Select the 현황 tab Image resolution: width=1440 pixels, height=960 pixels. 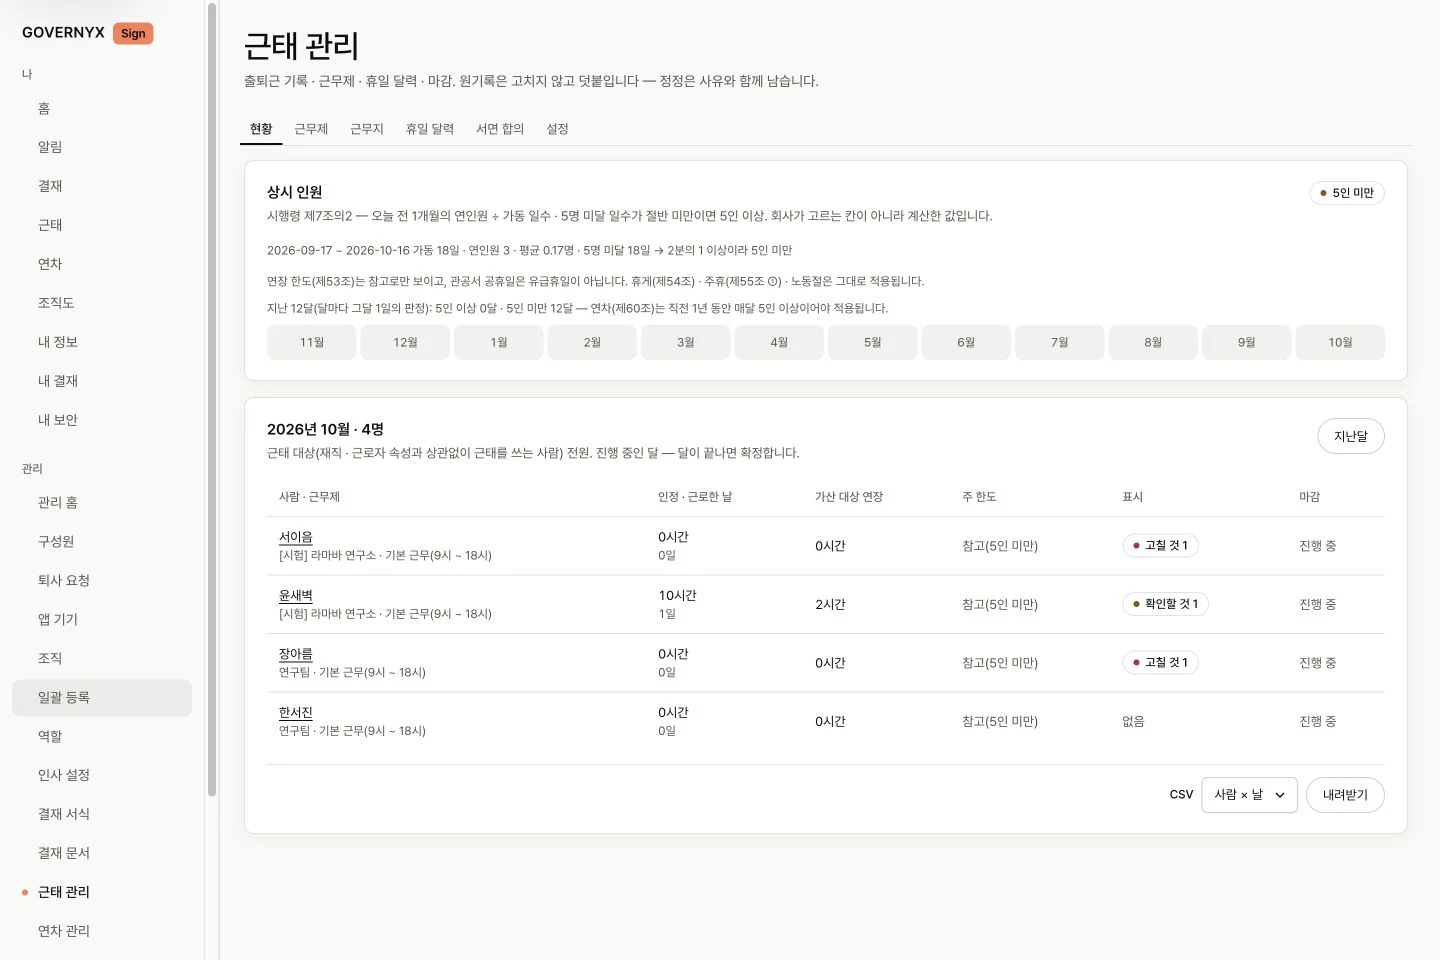tap(261, 129)
